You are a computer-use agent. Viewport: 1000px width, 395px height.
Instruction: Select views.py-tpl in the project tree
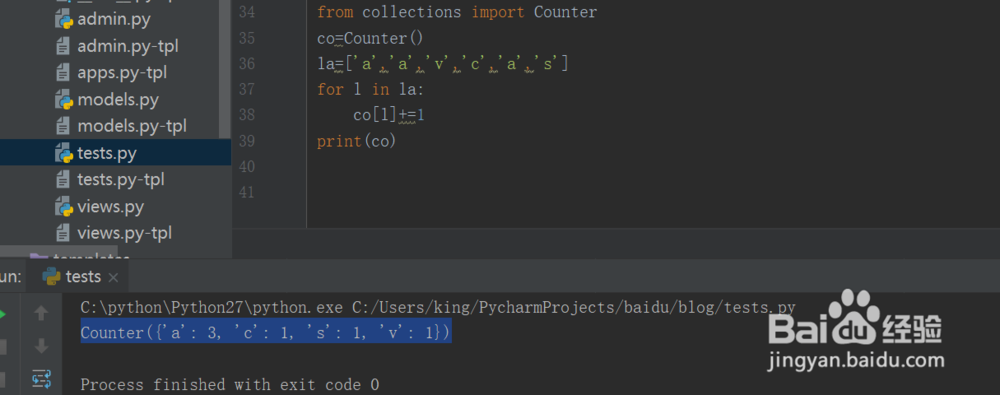(124, 234)
